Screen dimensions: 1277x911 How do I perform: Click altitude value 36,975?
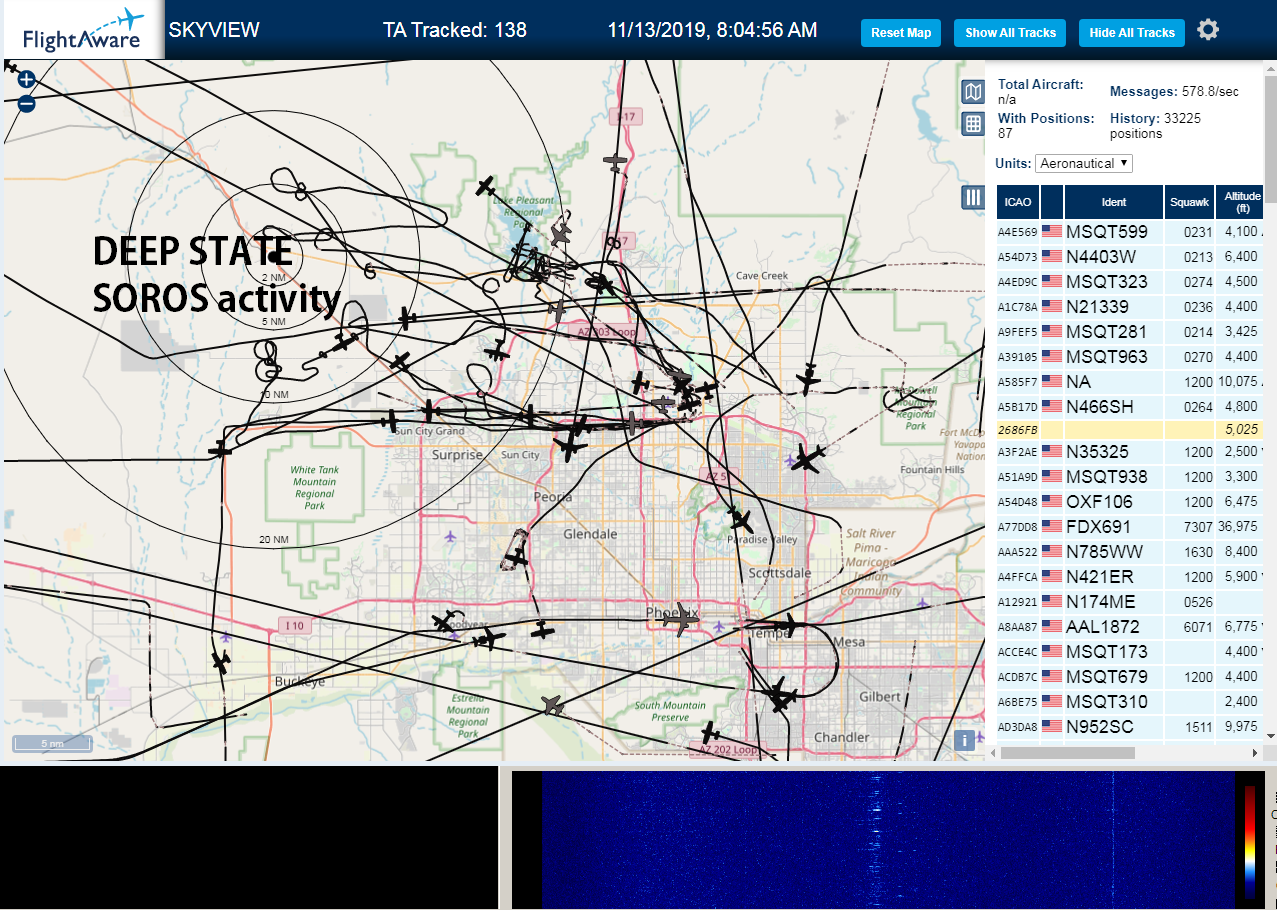pos(1239,527)
